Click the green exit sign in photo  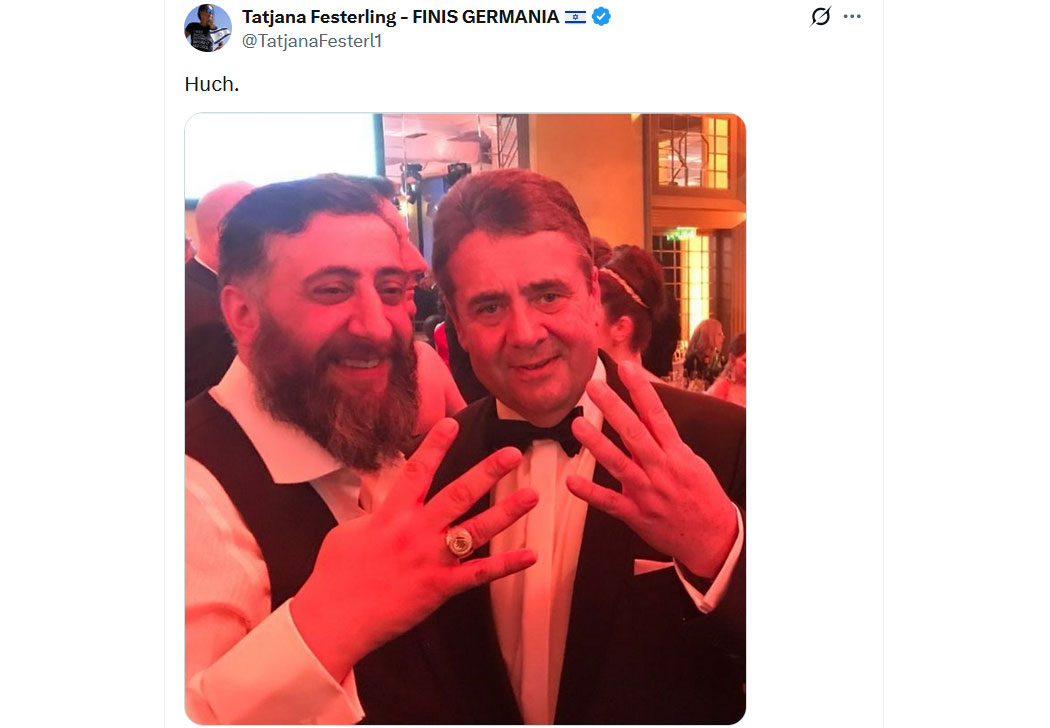pos(681,234)
